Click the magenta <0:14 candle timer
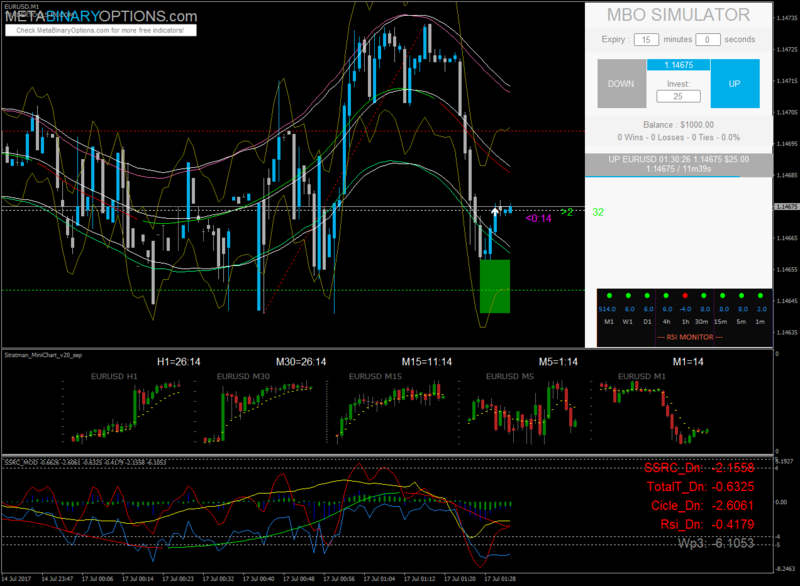Image resolution: width=800 pixels, height=586 pixels. point(538,218)
